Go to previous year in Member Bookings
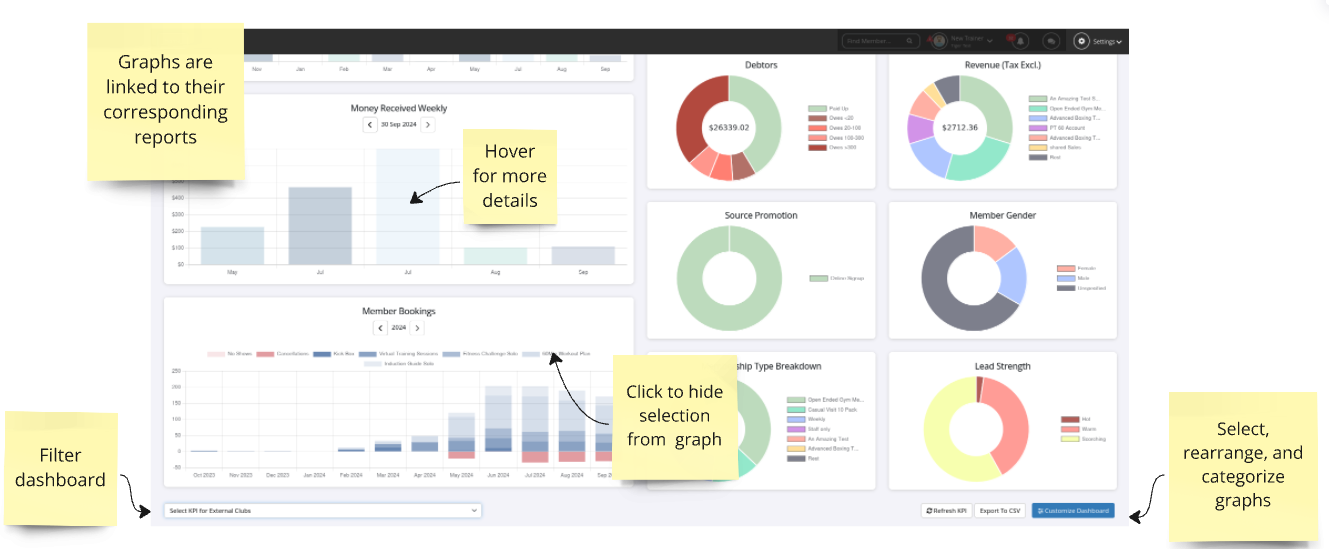This screenshot has height=549, width=1329. (x=380, y=328)
